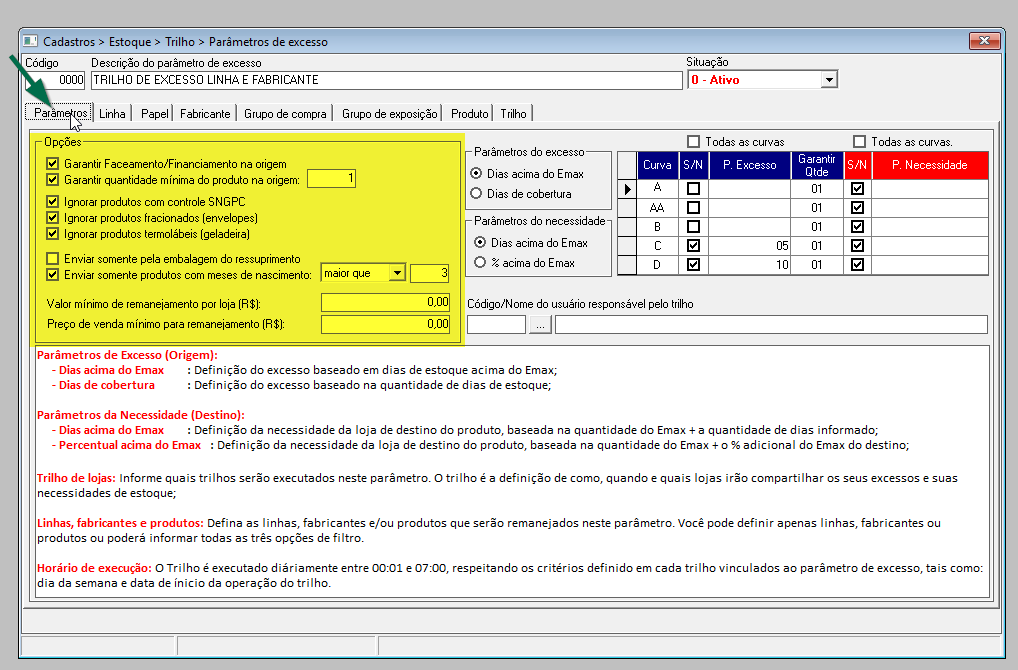Uncheck the red S/N necessity box for curve D
Viewport: 1018px width, 670px height.
[x=858, y=265]
